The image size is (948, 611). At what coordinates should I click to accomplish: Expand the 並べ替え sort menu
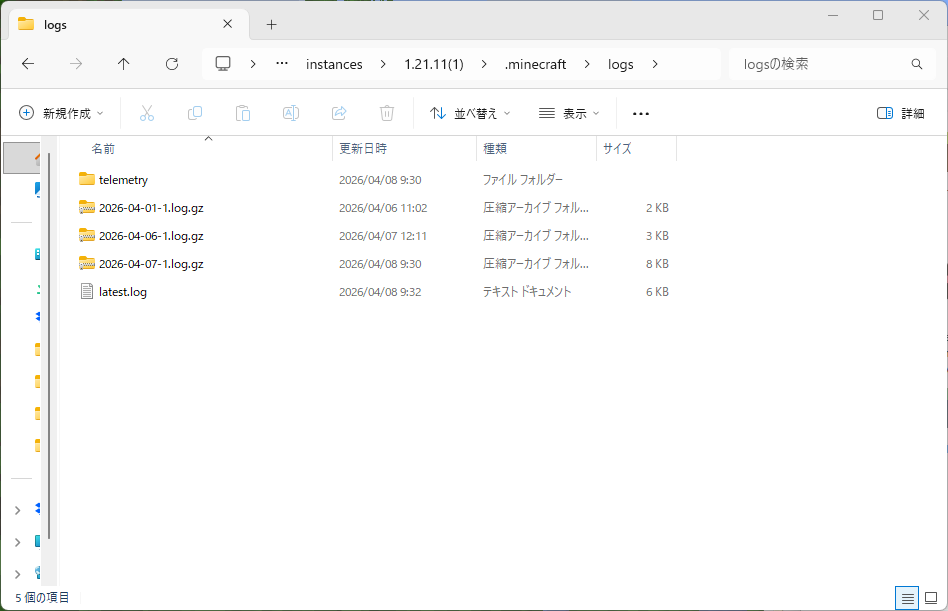pos(470,113)
